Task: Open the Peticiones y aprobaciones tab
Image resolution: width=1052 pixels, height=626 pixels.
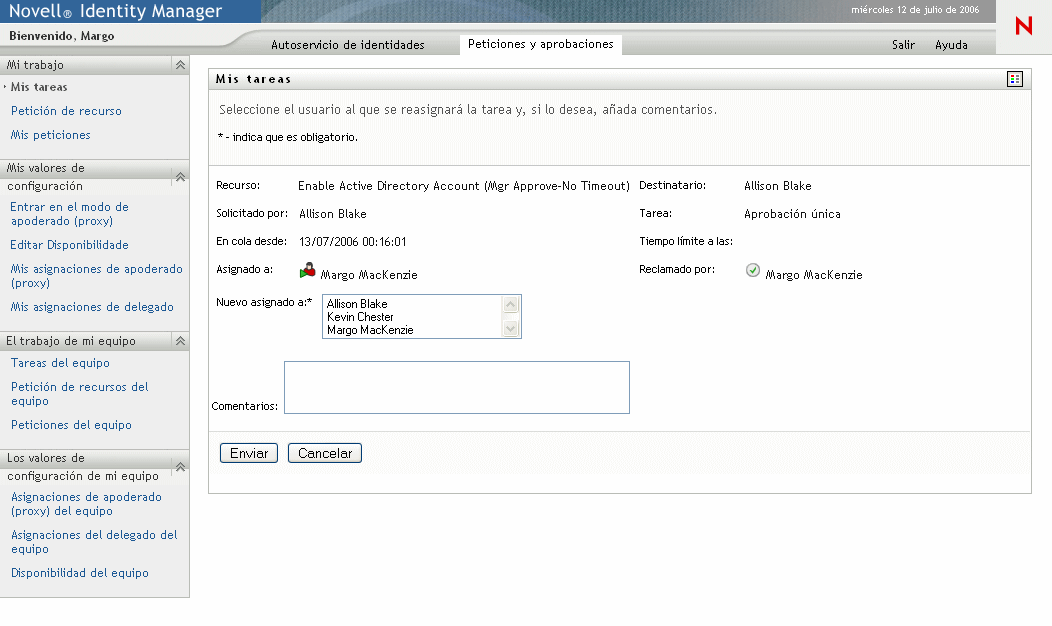Action: click(x=541, y=44)
